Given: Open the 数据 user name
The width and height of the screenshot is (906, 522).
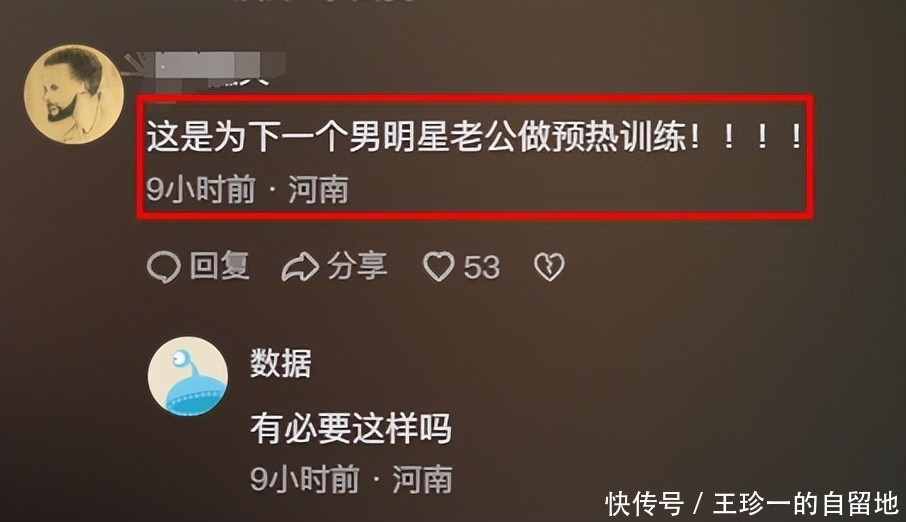Looking at the screenshot, I should (281, 363).
